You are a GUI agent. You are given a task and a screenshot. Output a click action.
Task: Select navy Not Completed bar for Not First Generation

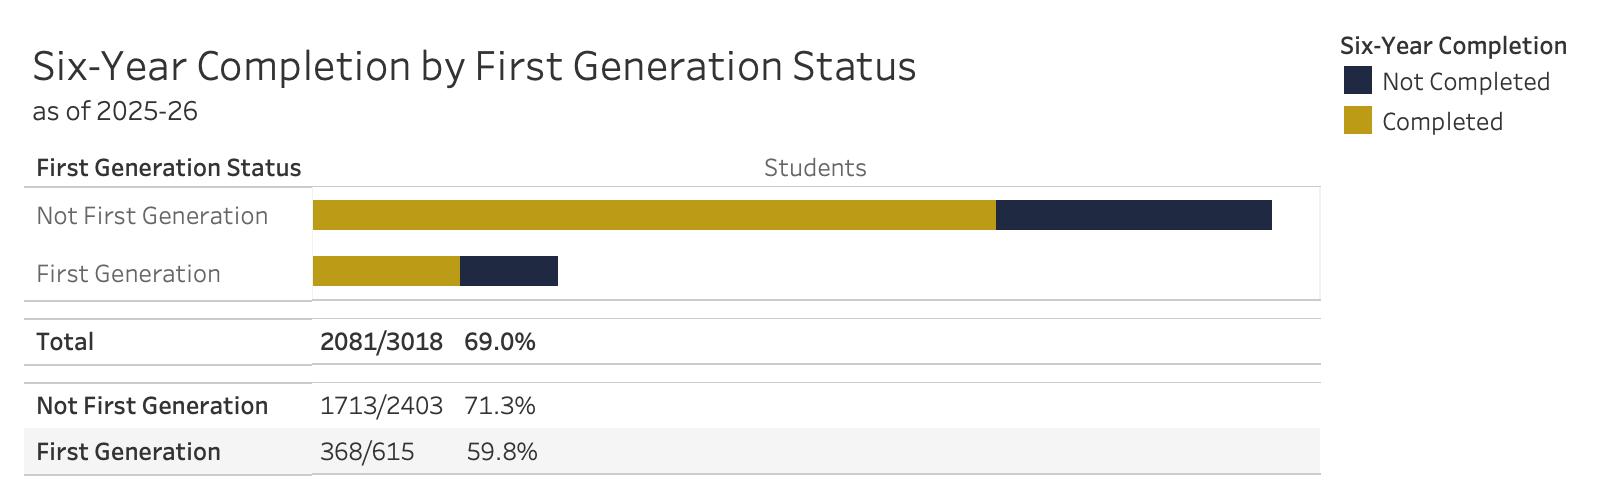1133,215
